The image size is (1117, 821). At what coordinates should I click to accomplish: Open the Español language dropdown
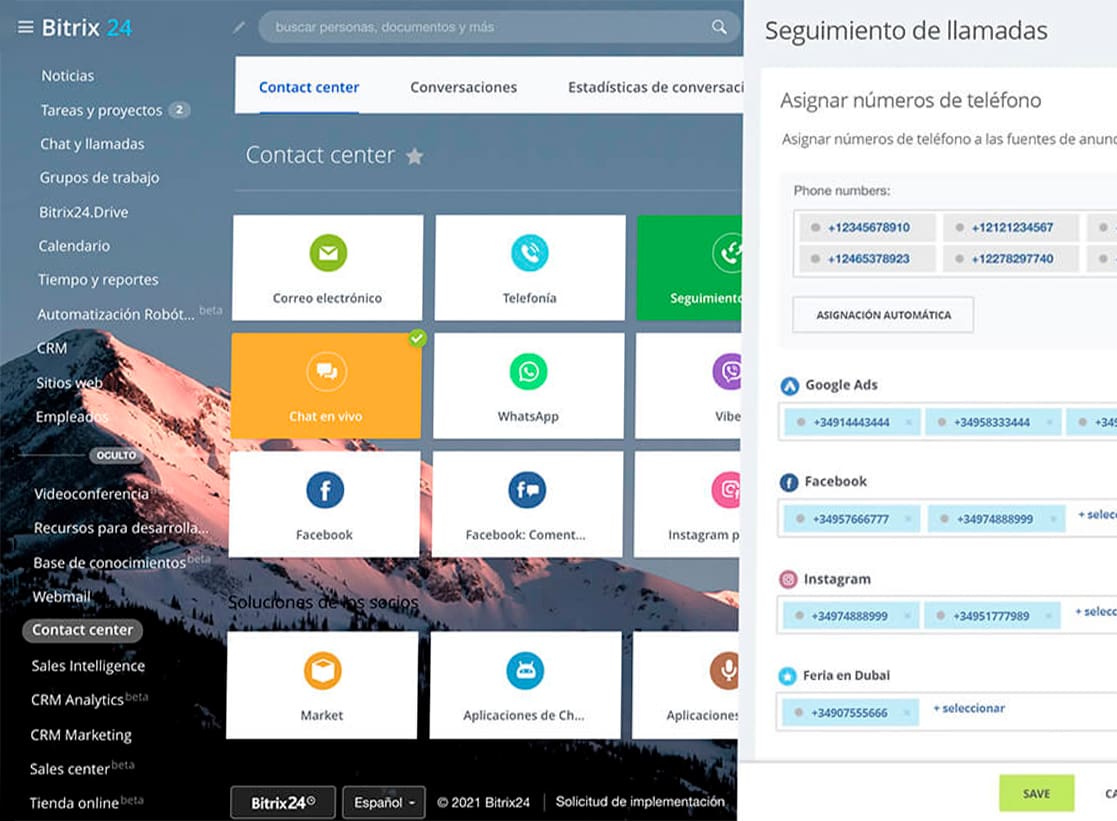coord(384,802)
